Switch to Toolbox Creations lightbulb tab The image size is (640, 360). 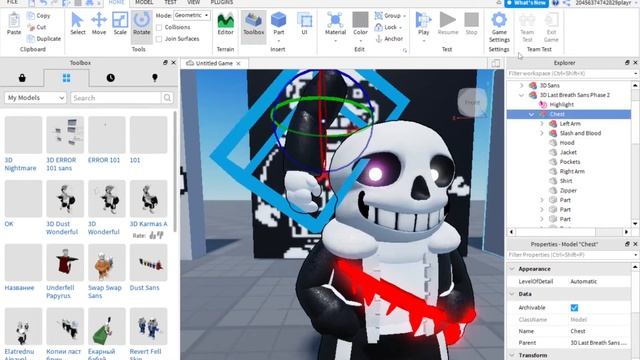pyautogui.click(x=155, y=78)
